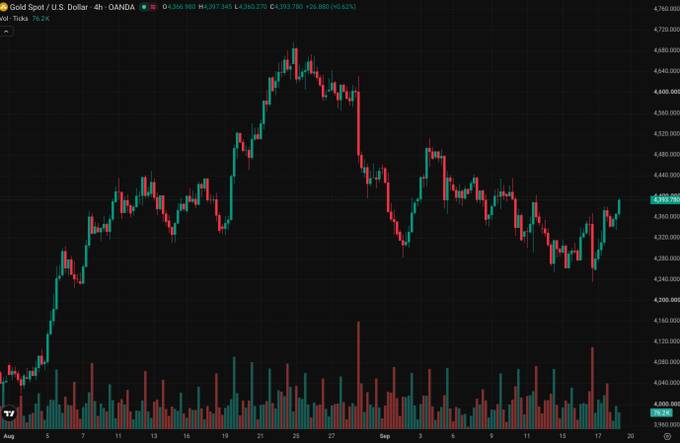Click the 4,040.000 price axis label
The width and height of the screenshot is (680, 443).
tap(666, 383)
